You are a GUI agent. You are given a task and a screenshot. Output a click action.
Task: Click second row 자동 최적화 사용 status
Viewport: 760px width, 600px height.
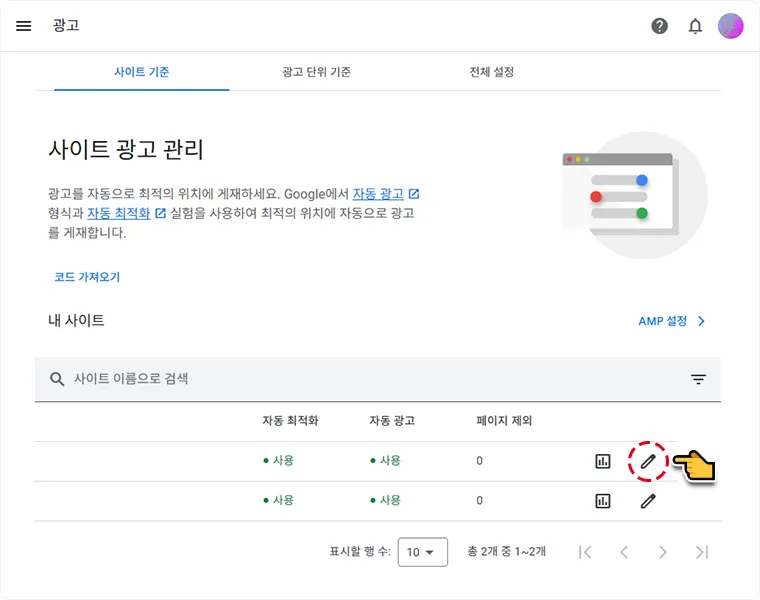pyautogui.click(x=278, y=500)
